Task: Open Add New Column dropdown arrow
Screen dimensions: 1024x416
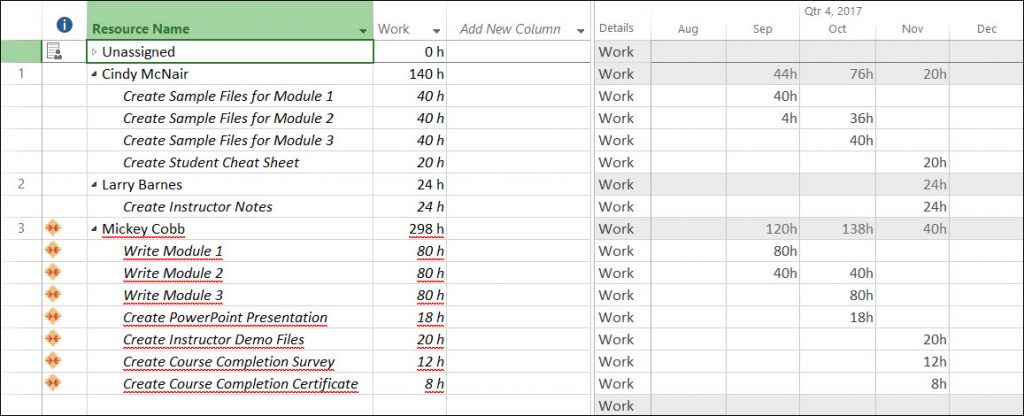Action: coord(581,31)
